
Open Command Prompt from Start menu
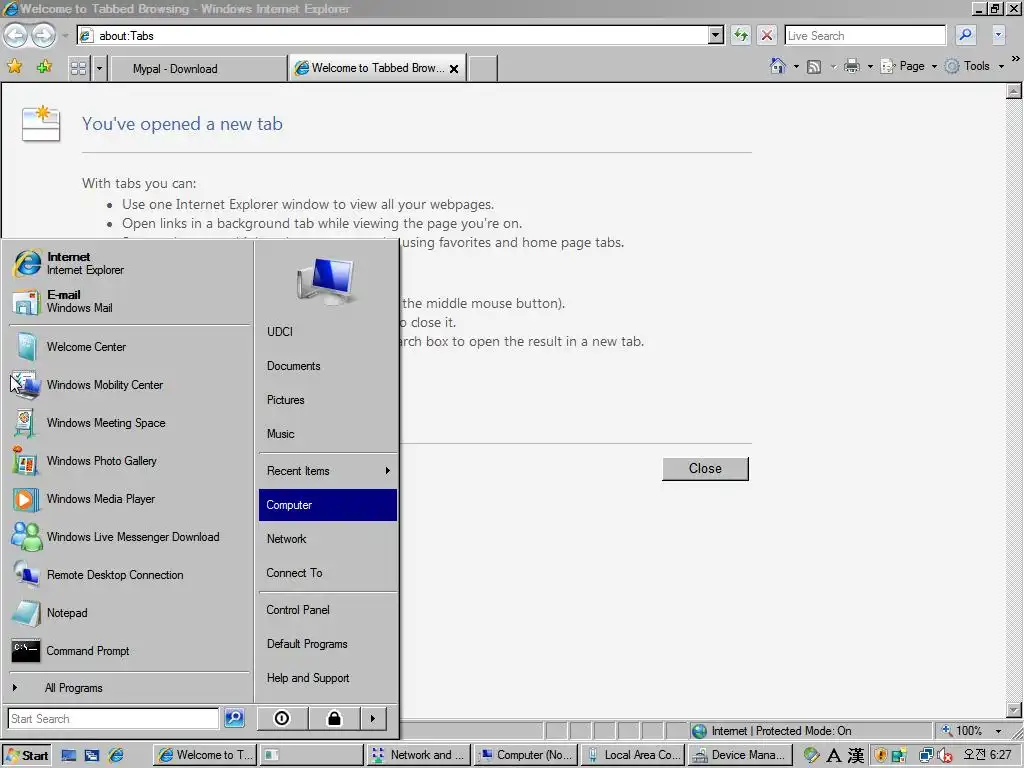(x=129, y=650)
